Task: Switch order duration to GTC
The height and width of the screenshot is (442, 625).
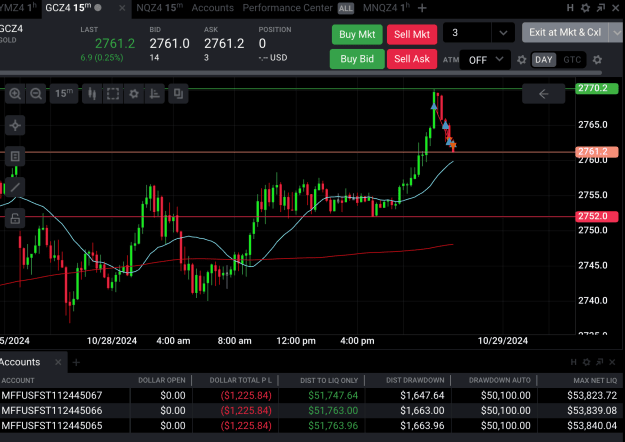Action: point(572,60)
